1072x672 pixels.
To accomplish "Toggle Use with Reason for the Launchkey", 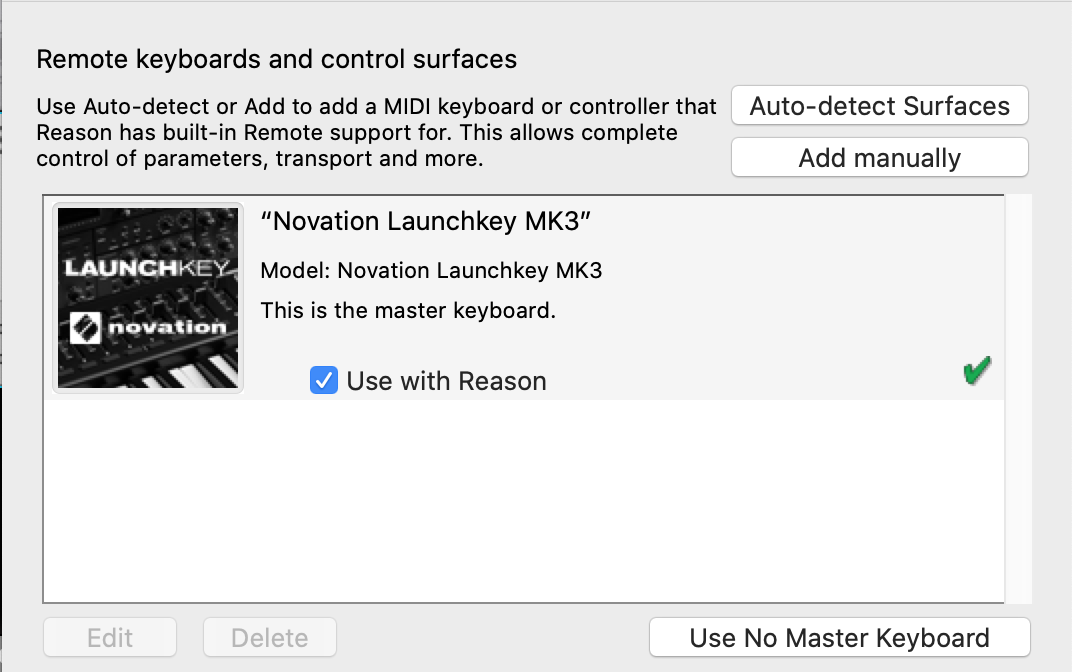I will [x=322, y=381].
